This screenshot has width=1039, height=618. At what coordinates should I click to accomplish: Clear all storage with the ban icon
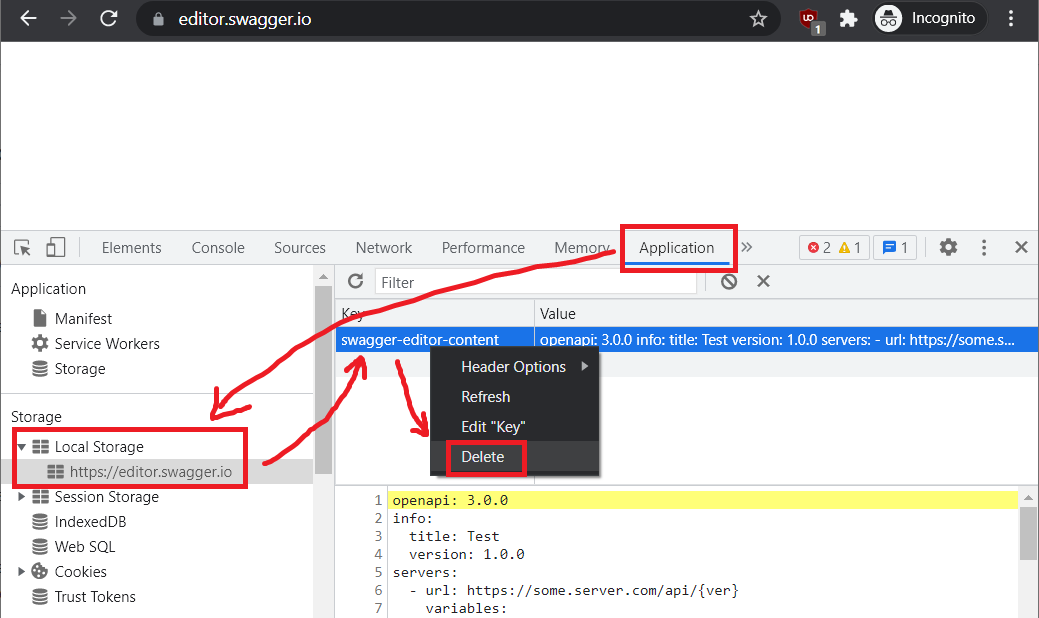click(x=728, y=281)
